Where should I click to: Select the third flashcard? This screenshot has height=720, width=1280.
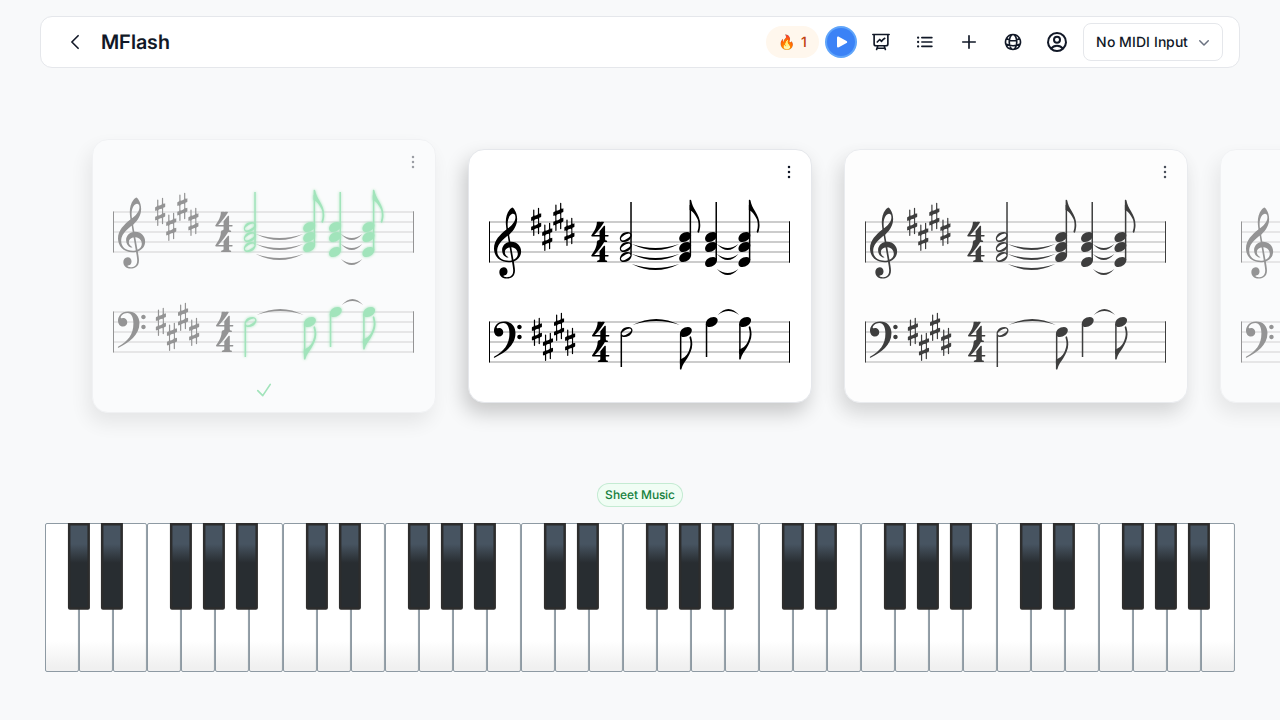[x=1016, y=276]
